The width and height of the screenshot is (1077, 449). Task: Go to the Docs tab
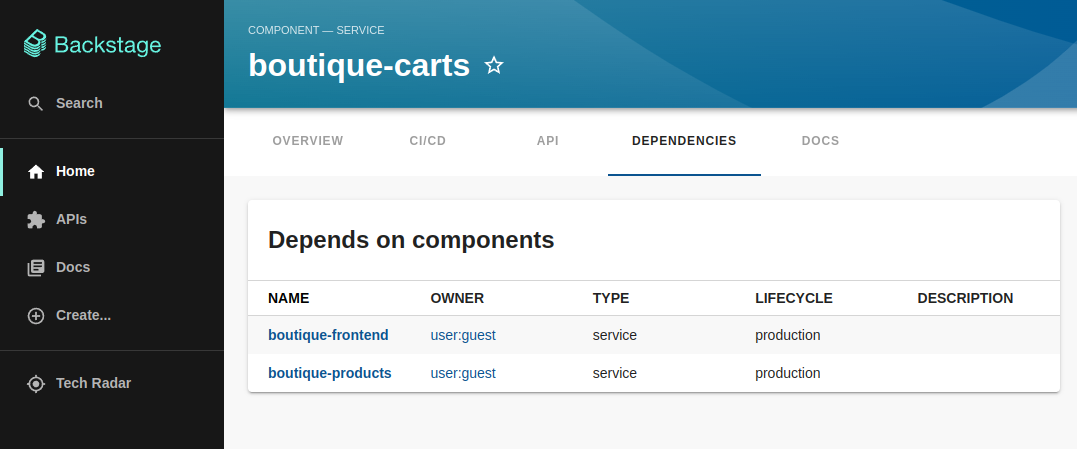tap(820, 141)
